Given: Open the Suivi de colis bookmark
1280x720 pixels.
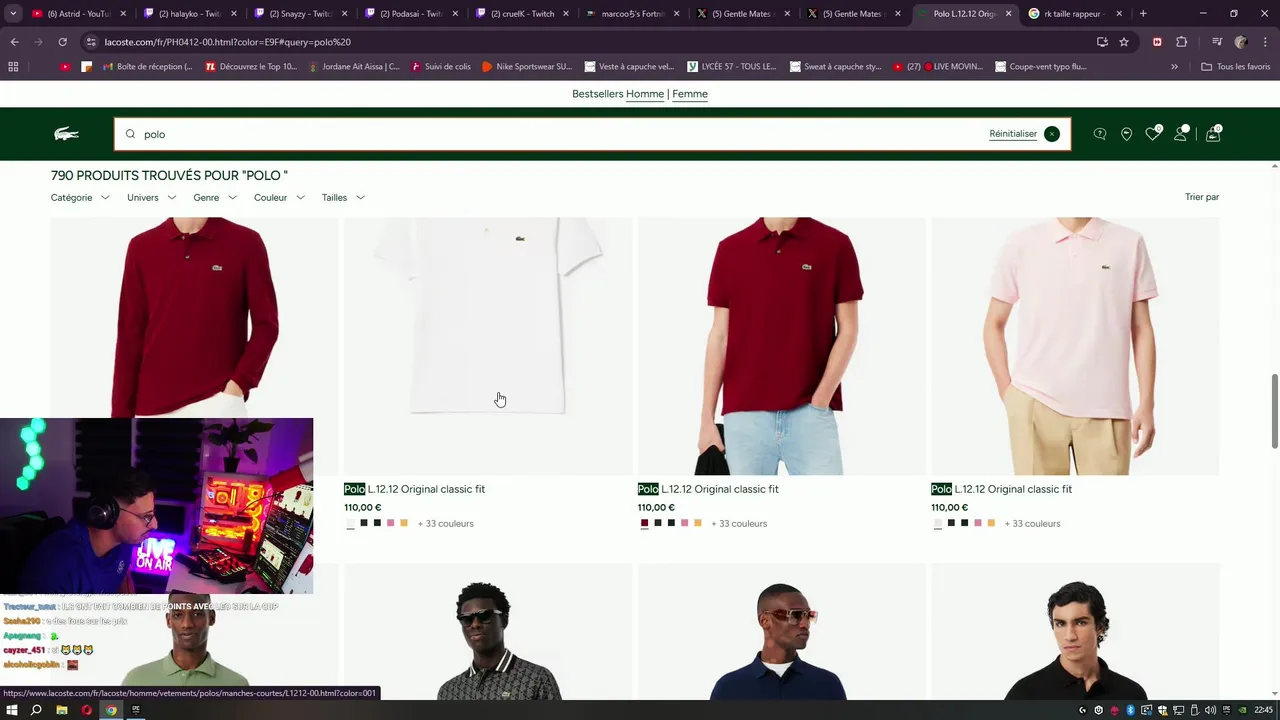Looking at the screenshot, I should pyautogui.click(x=439, y=67).
